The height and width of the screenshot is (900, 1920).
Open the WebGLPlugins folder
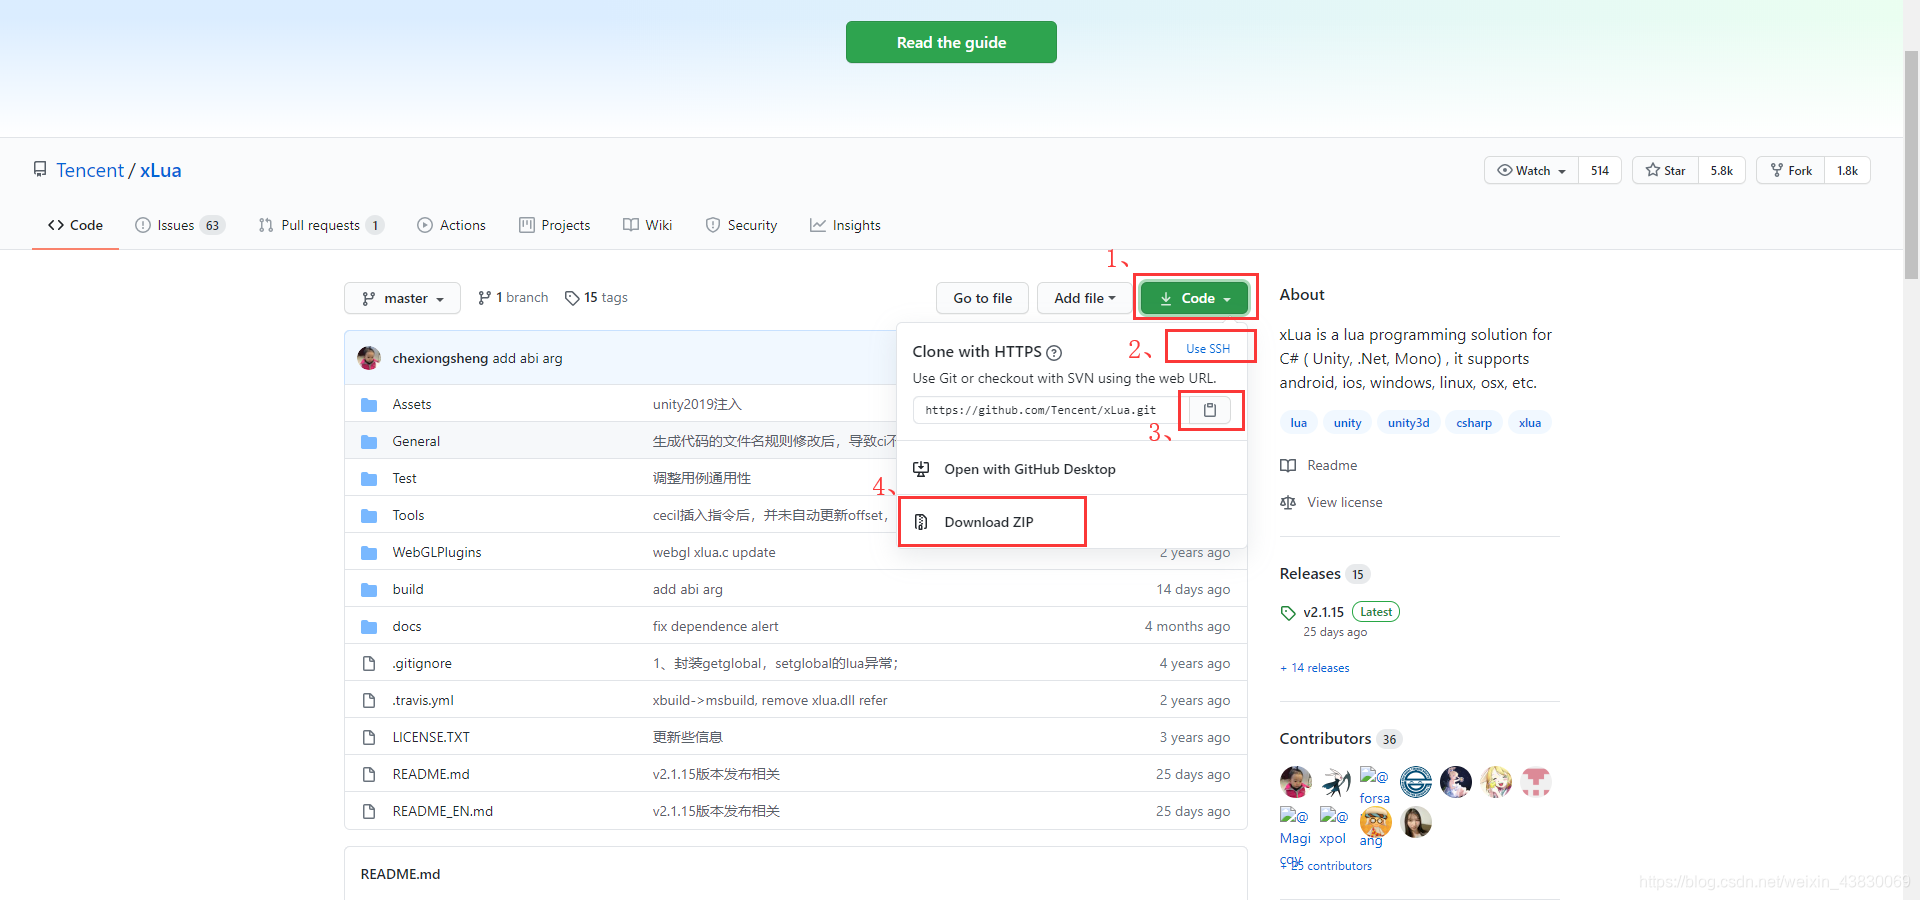437,552
